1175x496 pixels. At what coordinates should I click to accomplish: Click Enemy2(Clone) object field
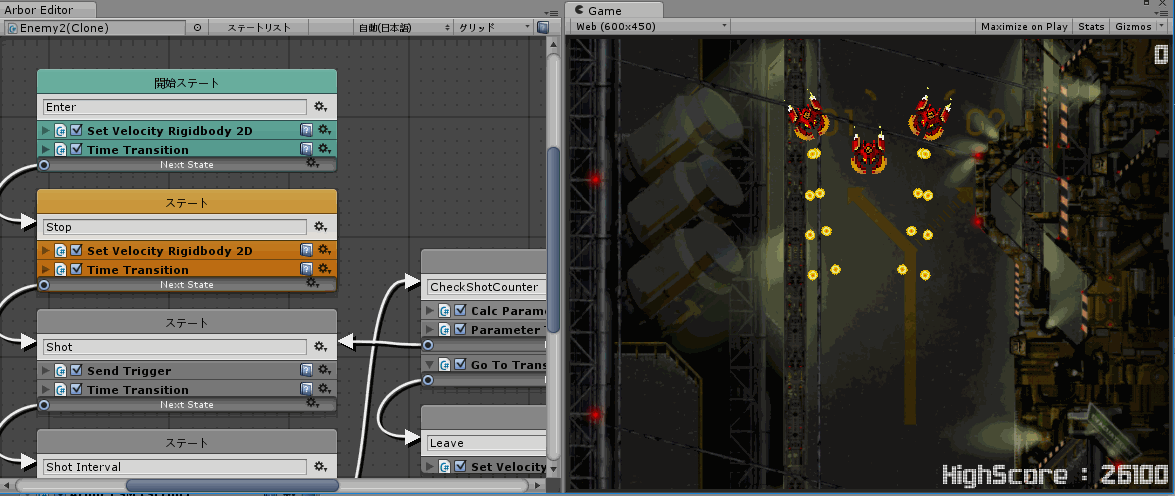pyautogui.click(x=95, y=27)
